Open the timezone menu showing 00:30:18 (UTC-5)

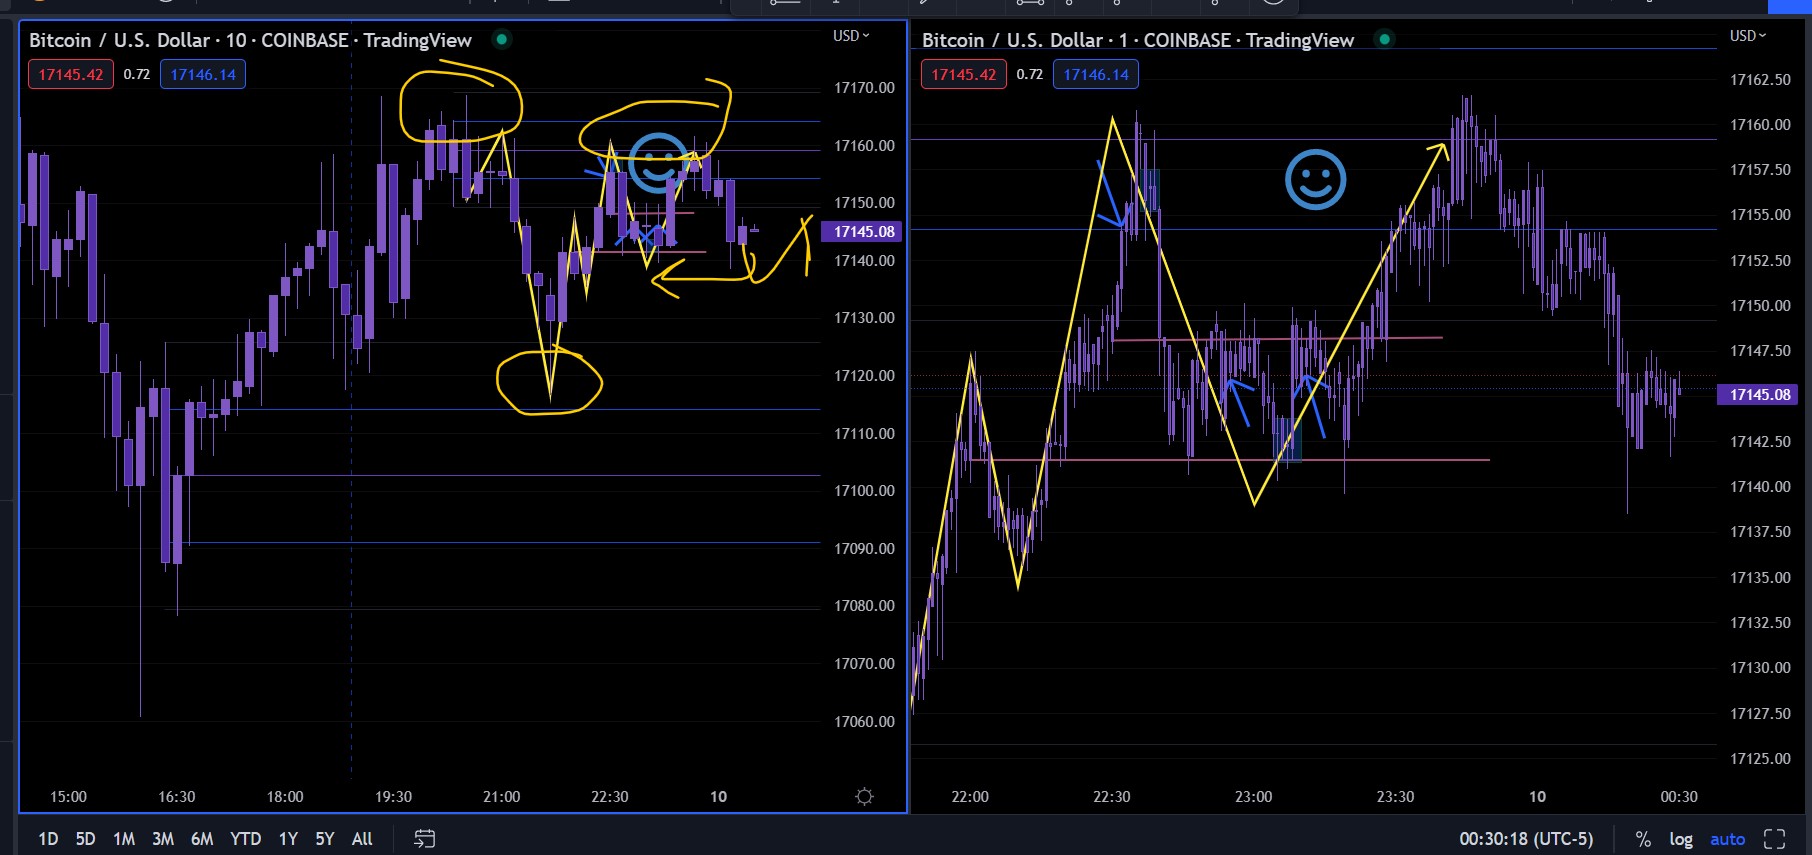(1526, 839)
